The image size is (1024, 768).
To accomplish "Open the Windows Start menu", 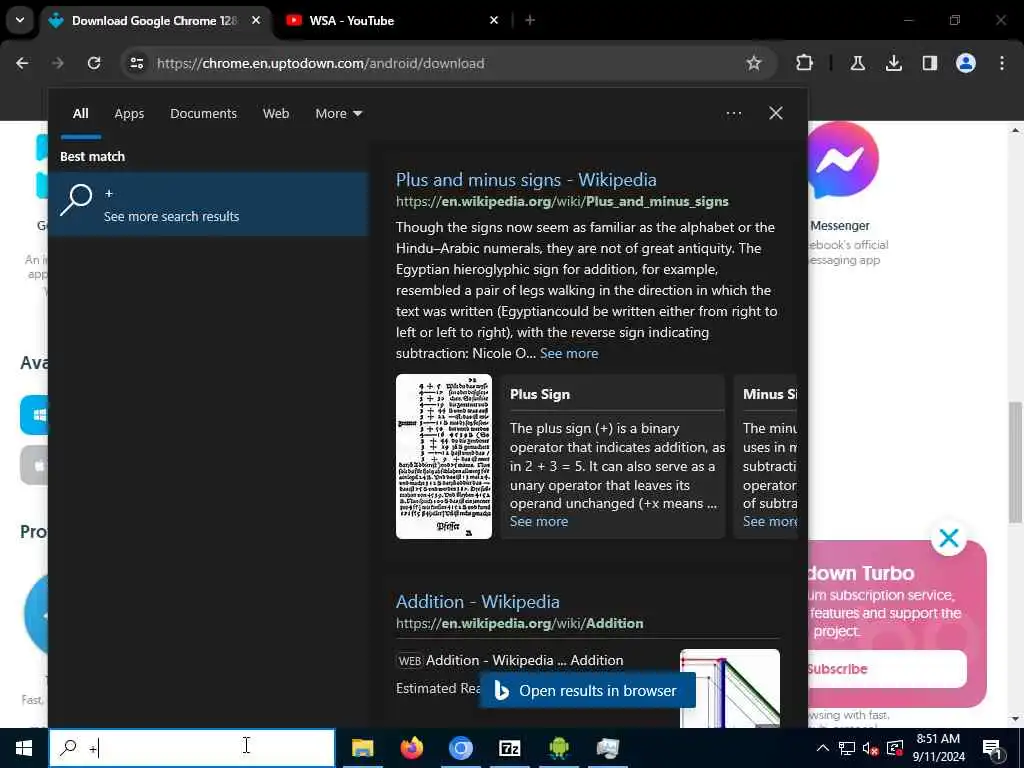I will (x=24, y=748).
